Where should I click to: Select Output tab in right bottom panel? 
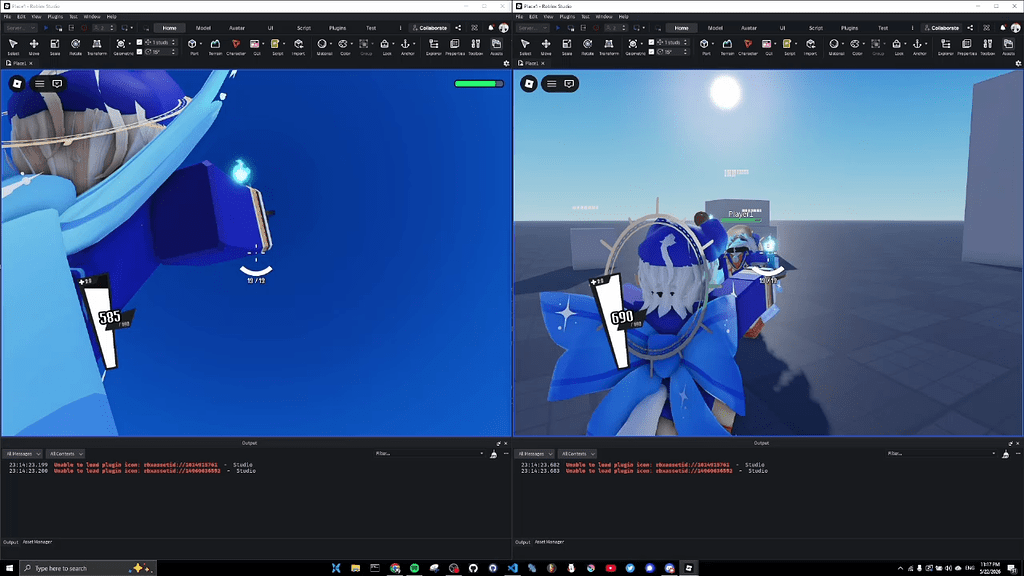(x=522, y=542)
